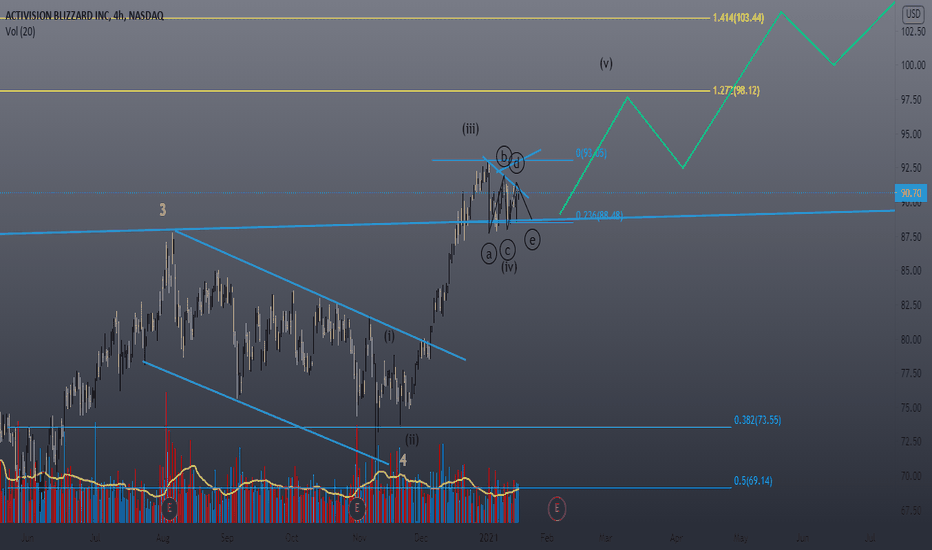Select the 0.382(73.55) retracement label
Image resolution: width=932 pixels, height=550 pixels.
(x=757, y=420)
